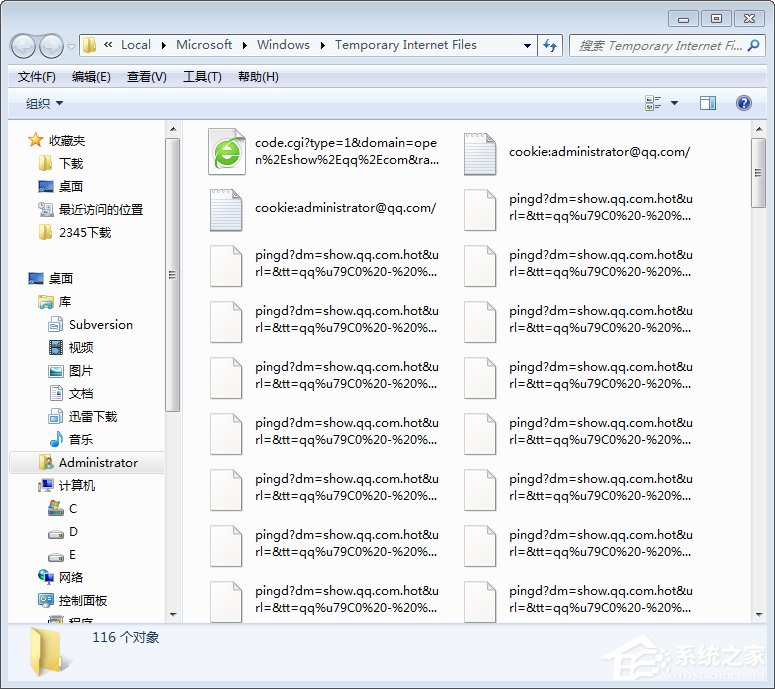
Task: Click the address bar folder icon
Action: tap(89, 45)
